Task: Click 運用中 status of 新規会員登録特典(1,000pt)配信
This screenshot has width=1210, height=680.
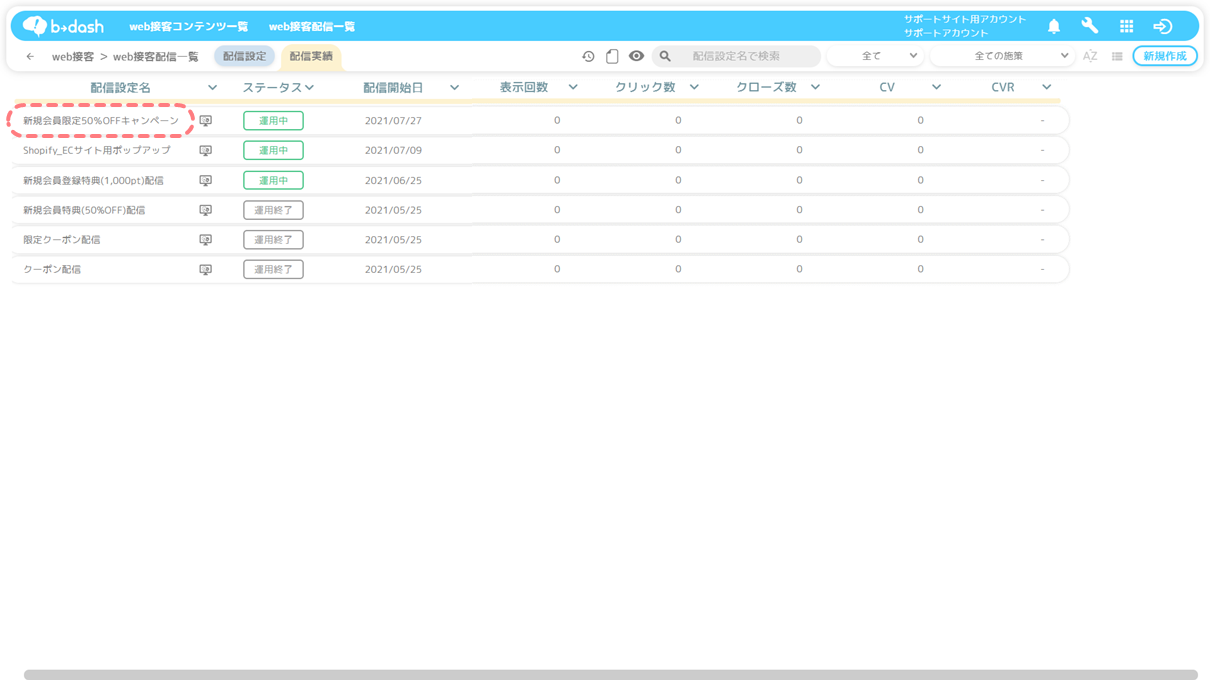Action: [273, 180]
